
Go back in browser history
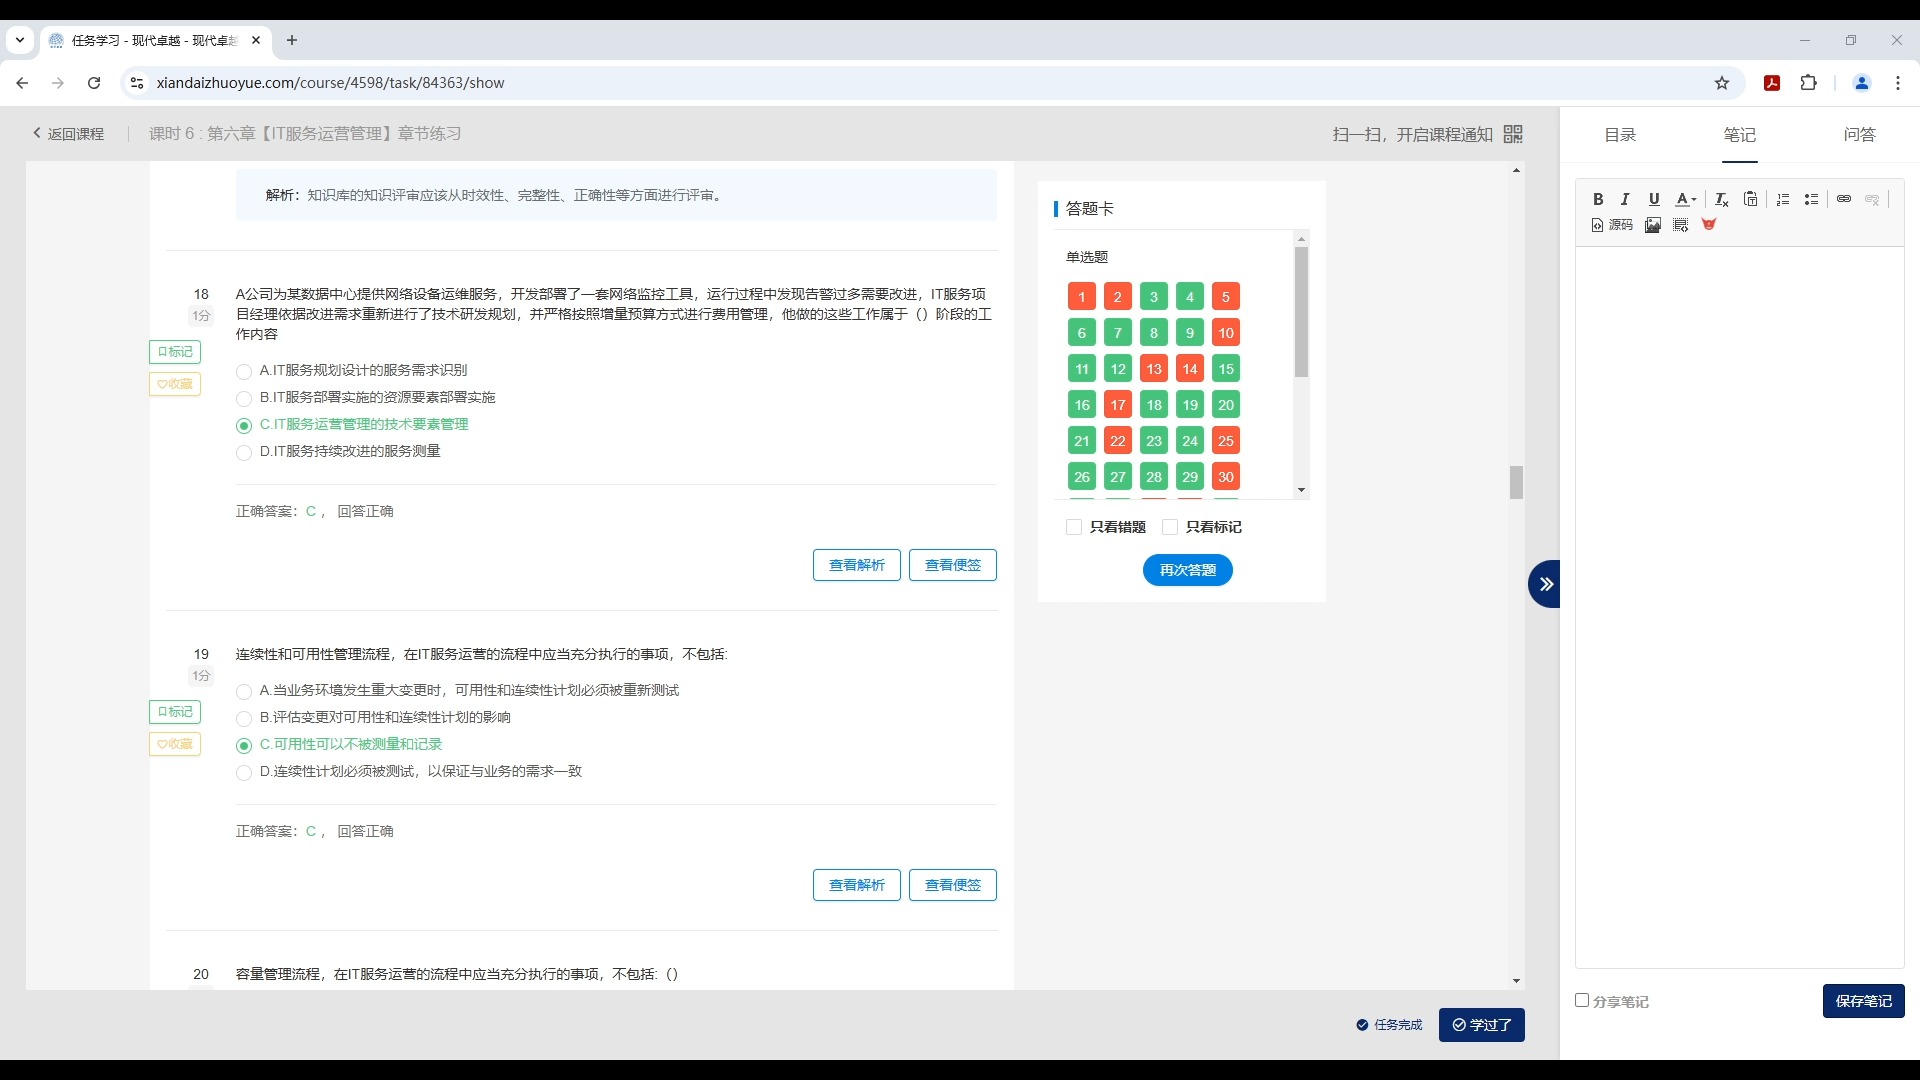pyautogui.click(x=22, y=83)
